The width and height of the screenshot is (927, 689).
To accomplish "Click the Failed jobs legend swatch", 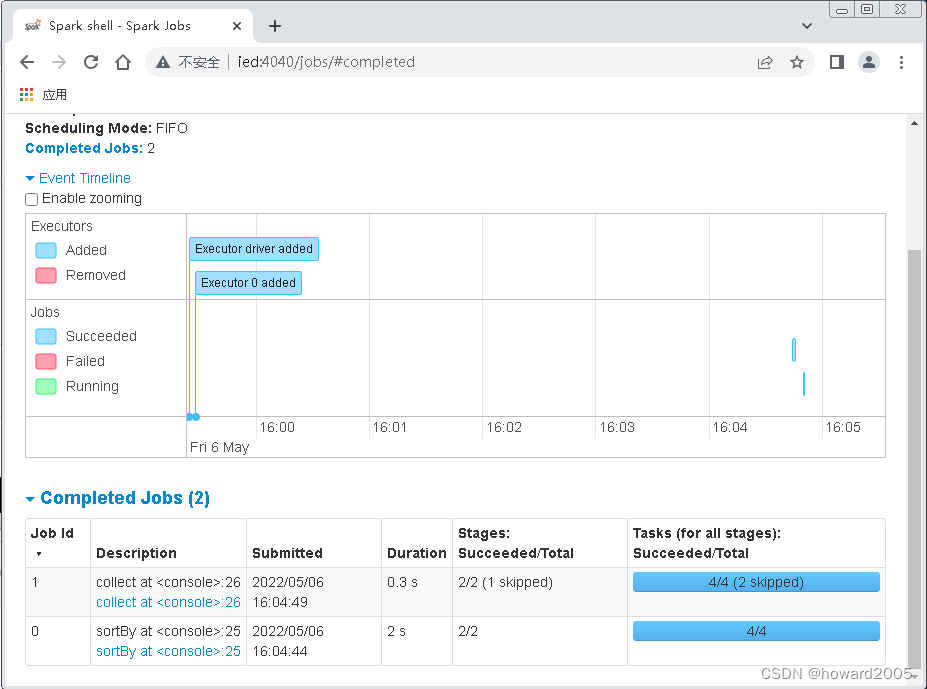I will tap(46, 361).
